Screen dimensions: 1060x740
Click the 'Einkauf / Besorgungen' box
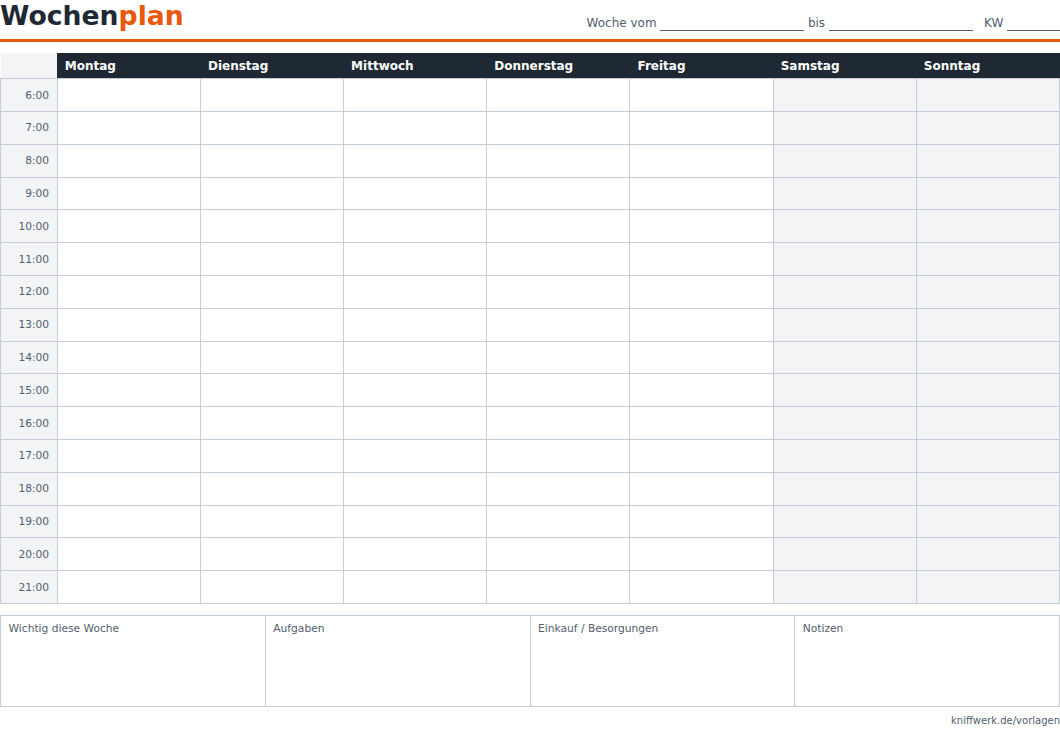(x=662, y=661)
